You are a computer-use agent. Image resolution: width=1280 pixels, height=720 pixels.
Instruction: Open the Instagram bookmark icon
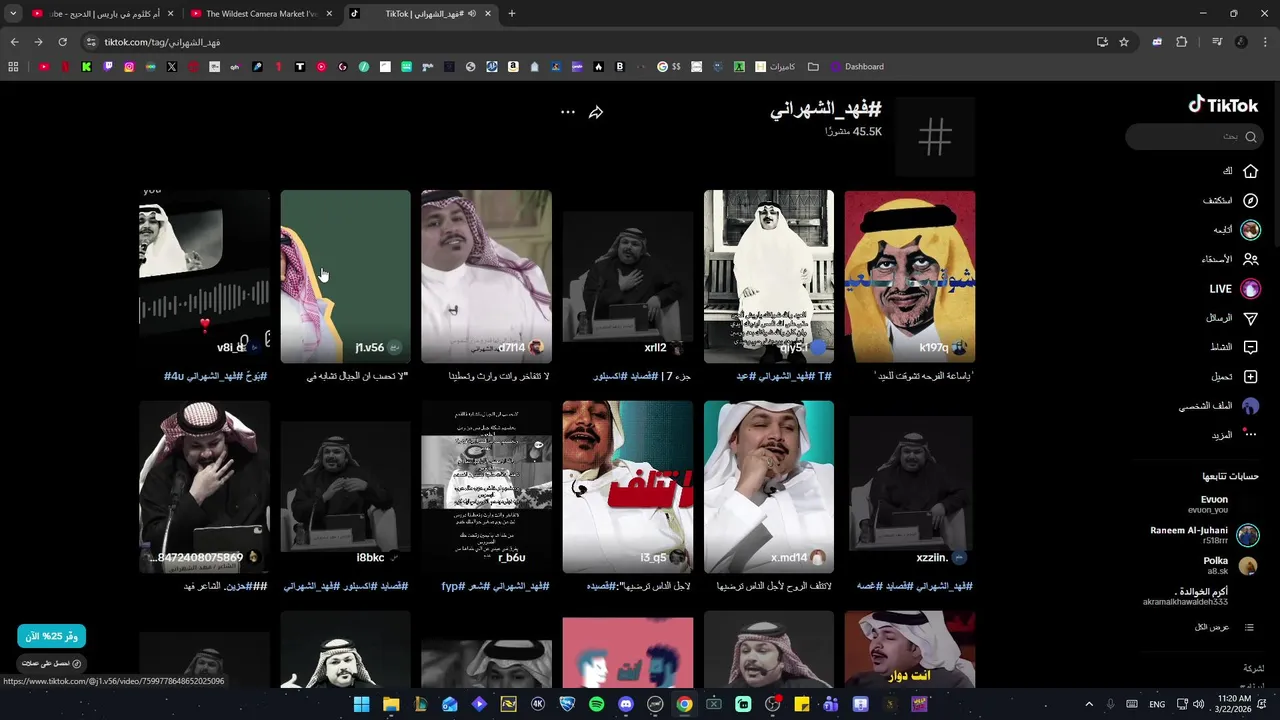pyautogui.click(x=129, y=67)
